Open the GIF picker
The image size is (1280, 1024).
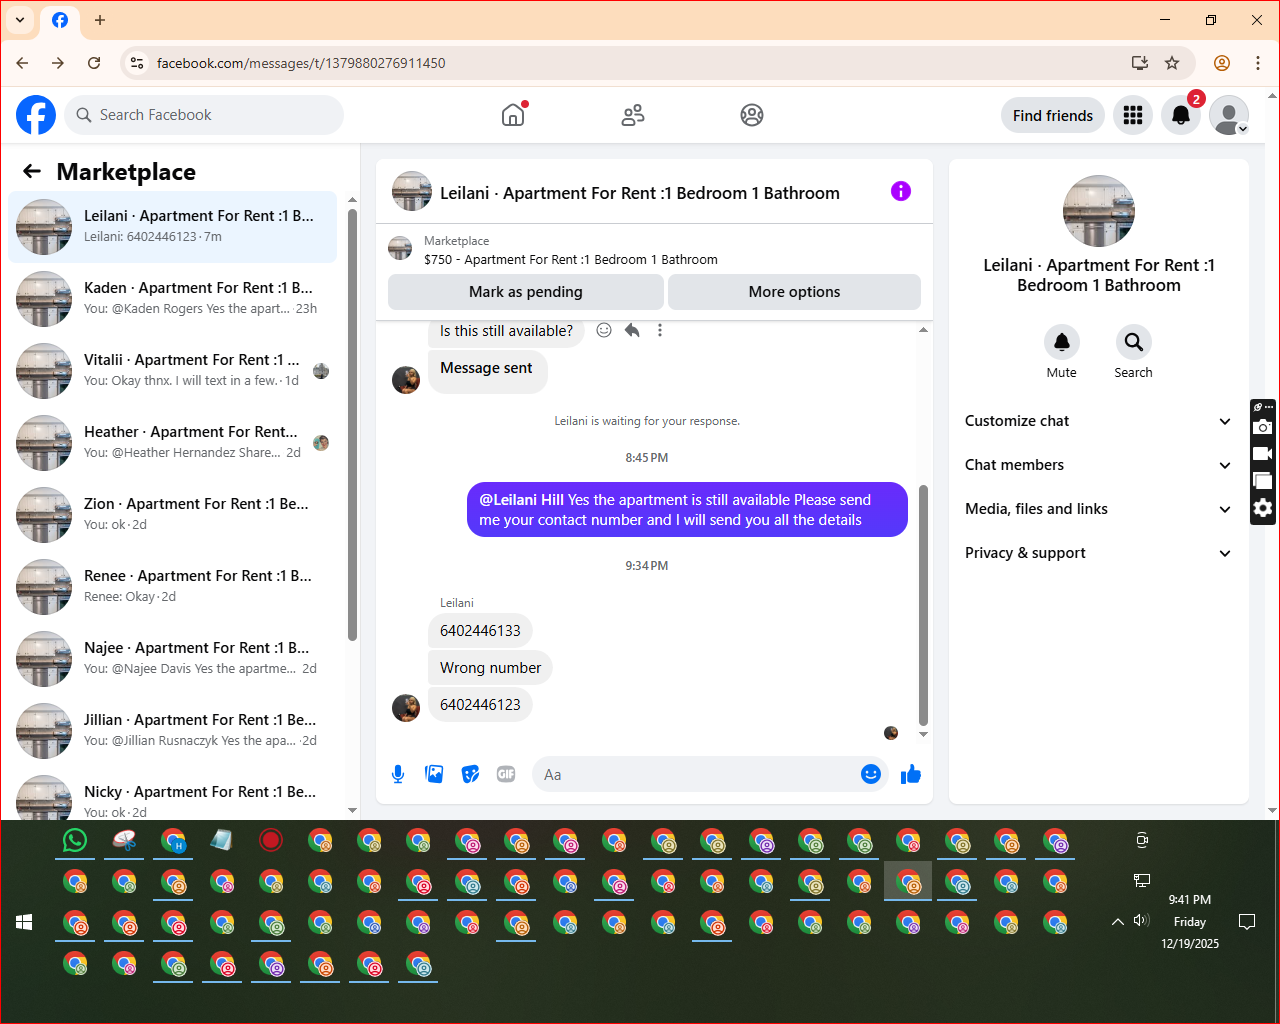tap(506, 774)
